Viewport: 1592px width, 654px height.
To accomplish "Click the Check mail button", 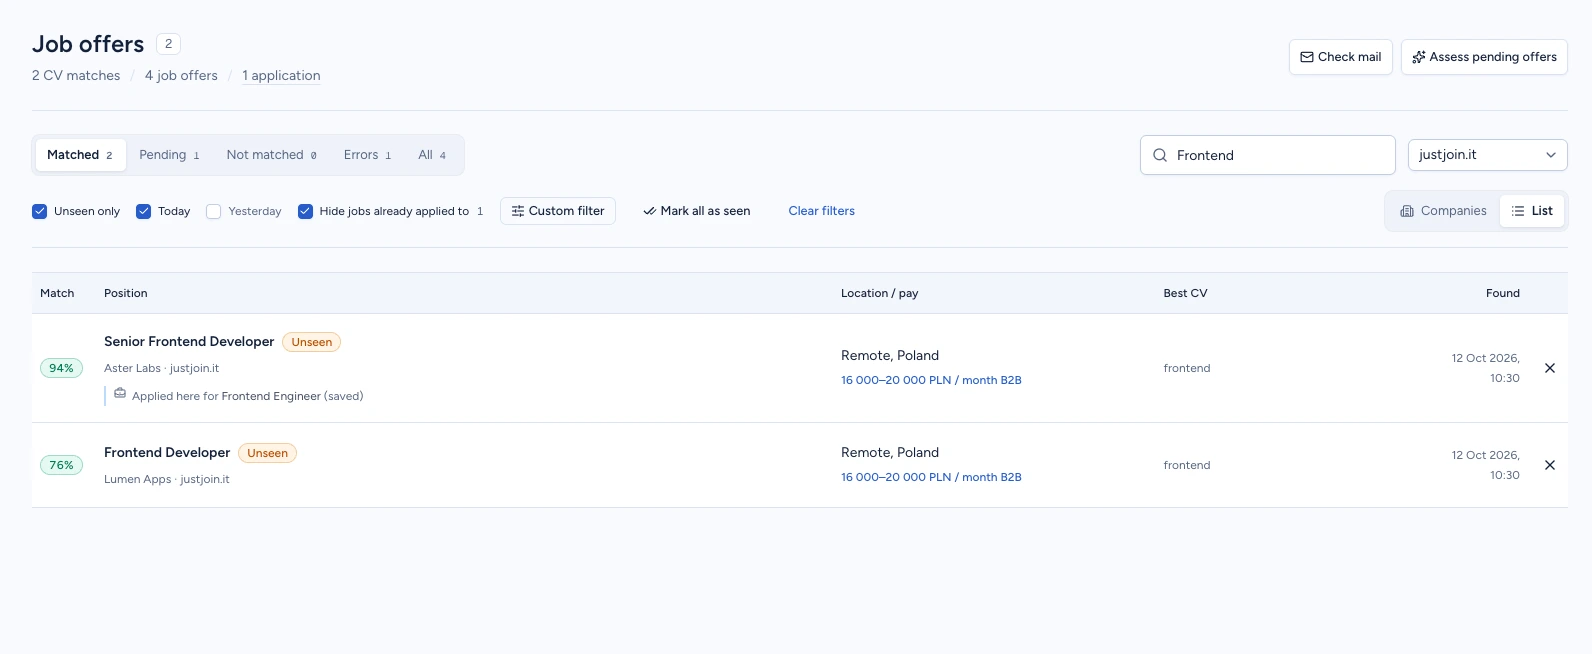I will coord(1340,57).
